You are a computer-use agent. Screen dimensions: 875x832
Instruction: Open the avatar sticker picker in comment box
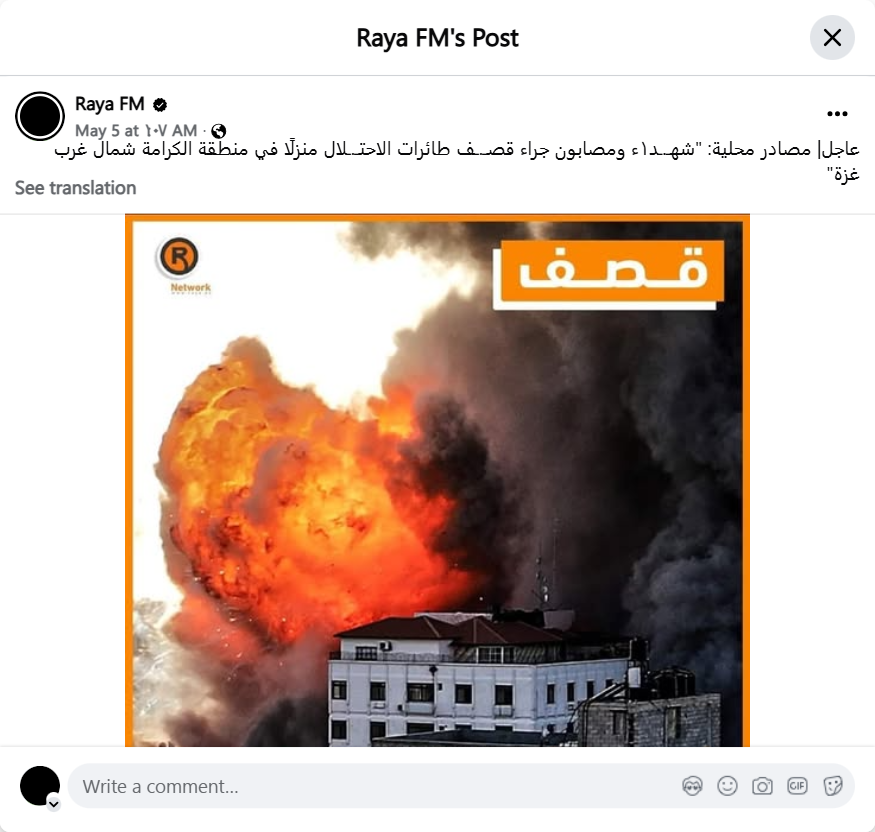(x=693, y=786)
